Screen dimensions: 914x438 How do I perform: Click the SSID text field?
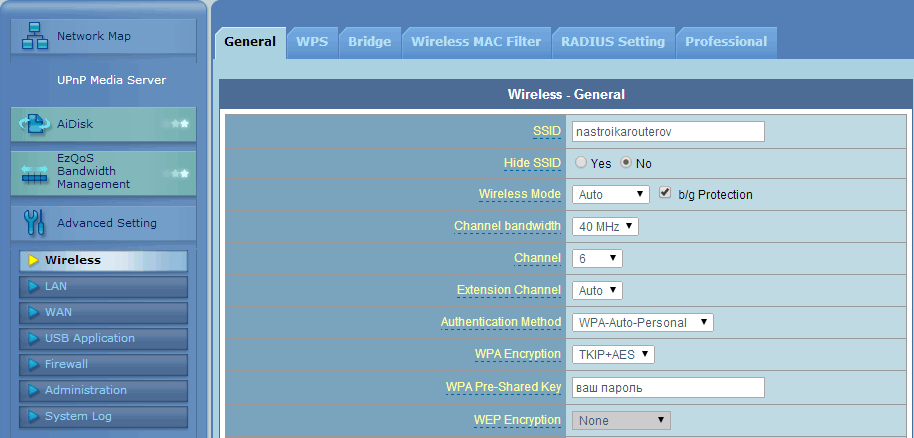point(667,131)
